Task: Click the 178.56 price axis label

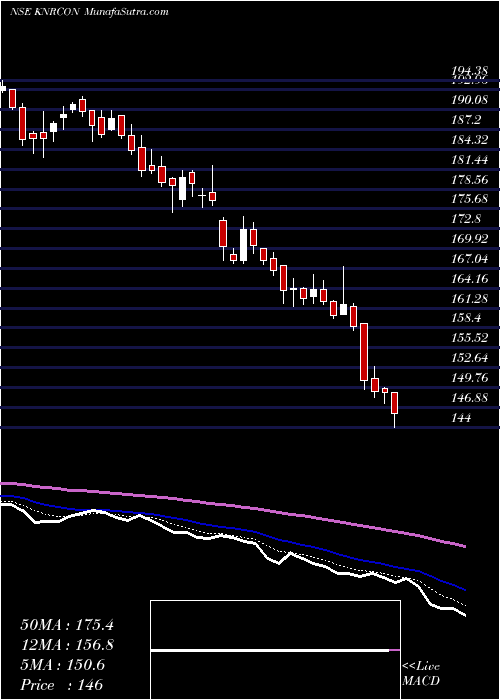Action: [469, 179]
